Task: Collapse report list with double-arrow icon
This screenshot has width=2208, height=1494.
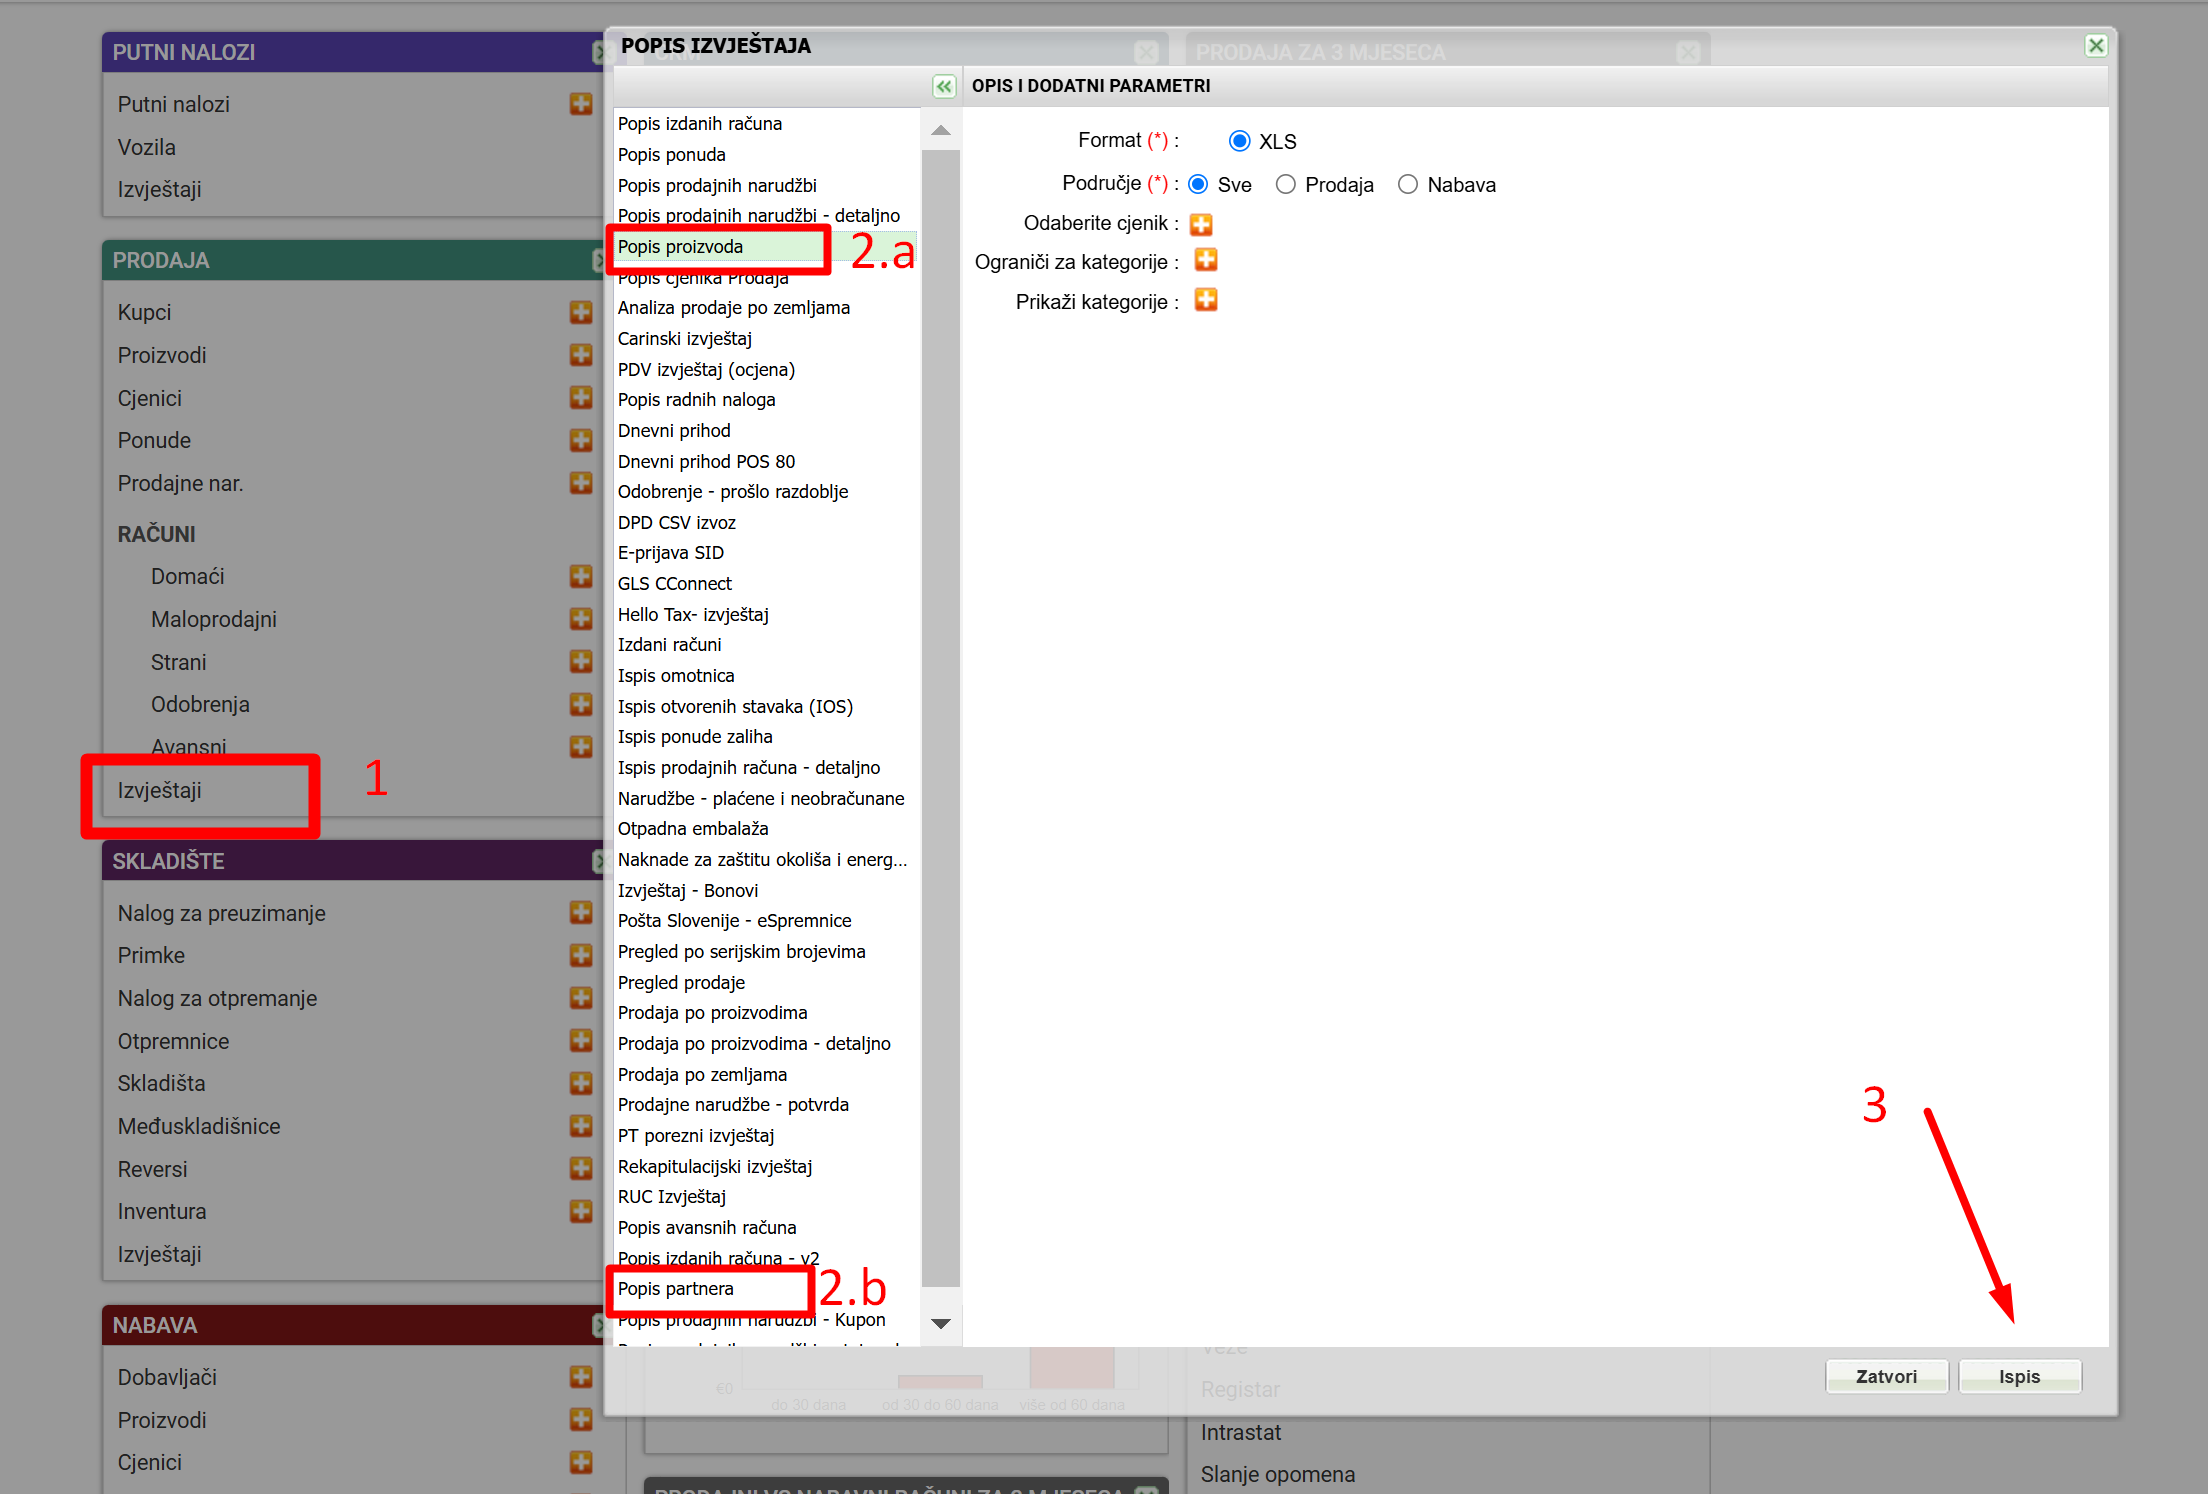Action: 943,87
